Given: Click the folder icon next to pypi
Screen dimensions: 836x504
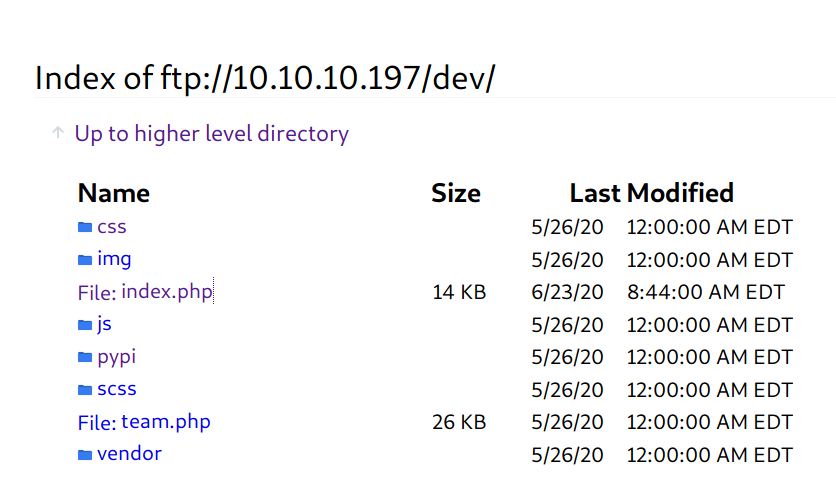Looking at the screenshot, I should pyautogui.click(x=85, y=357).
